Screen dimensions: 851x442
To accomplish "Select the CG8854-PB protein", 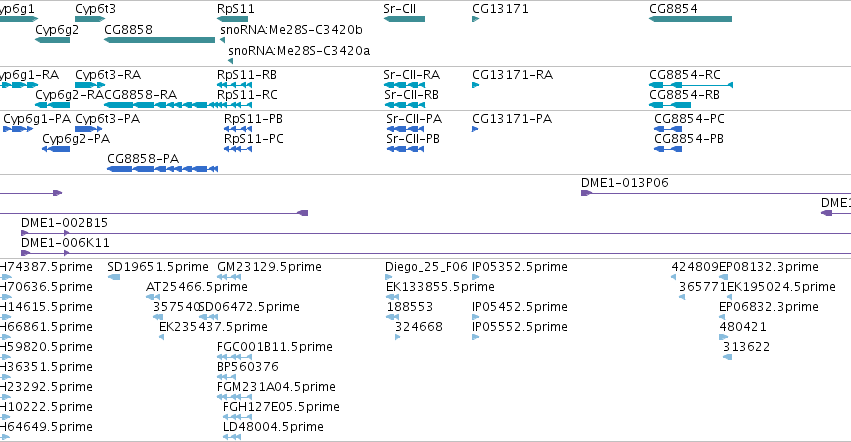I will (x=668, y=149).
